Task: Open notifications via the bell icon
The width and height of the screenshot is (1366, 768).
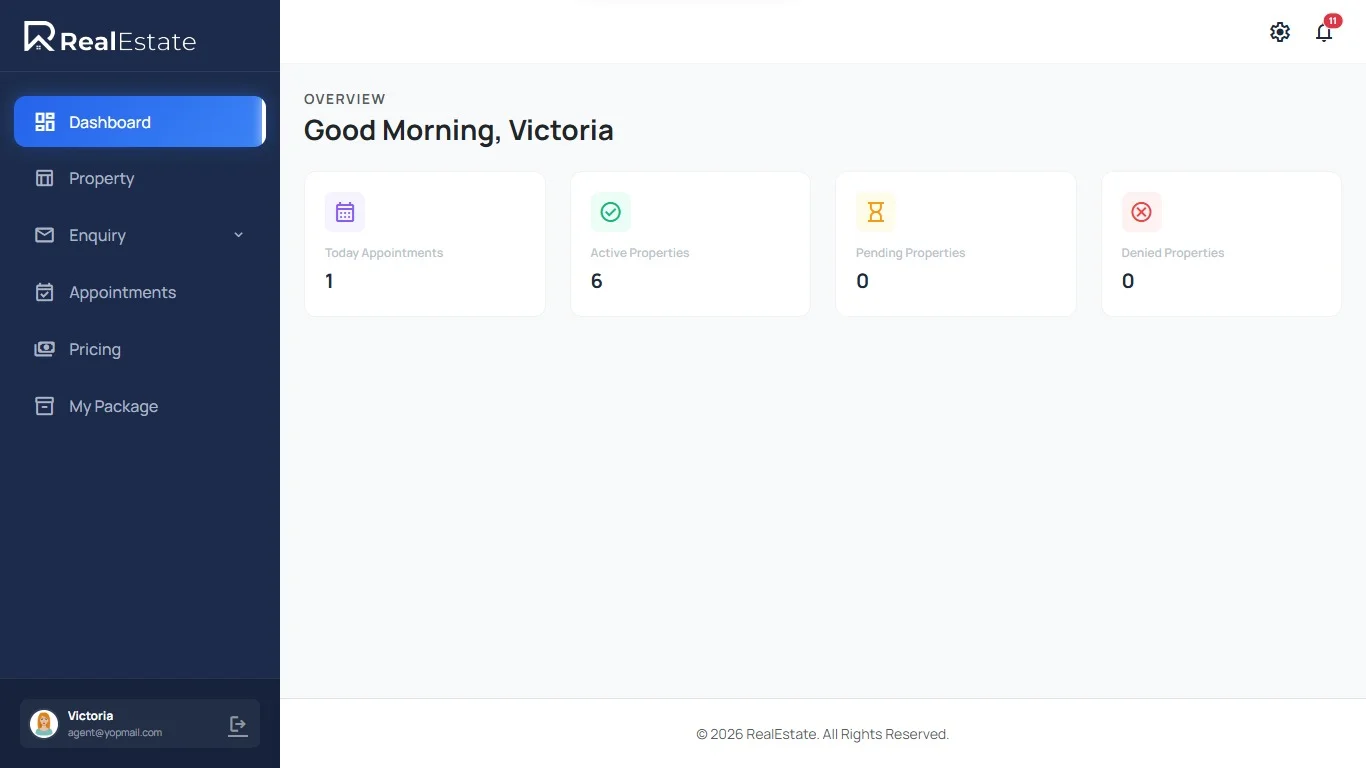Action: [x=1323, y=33]
